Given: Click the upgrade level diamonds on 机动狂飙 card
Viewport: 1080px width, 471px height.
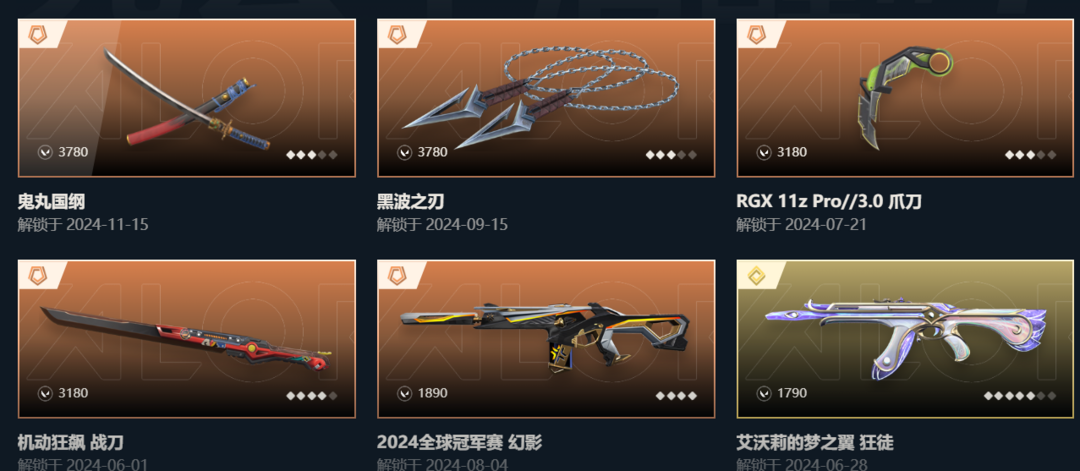Looking at the screenshot, I should tap(312, 396).
